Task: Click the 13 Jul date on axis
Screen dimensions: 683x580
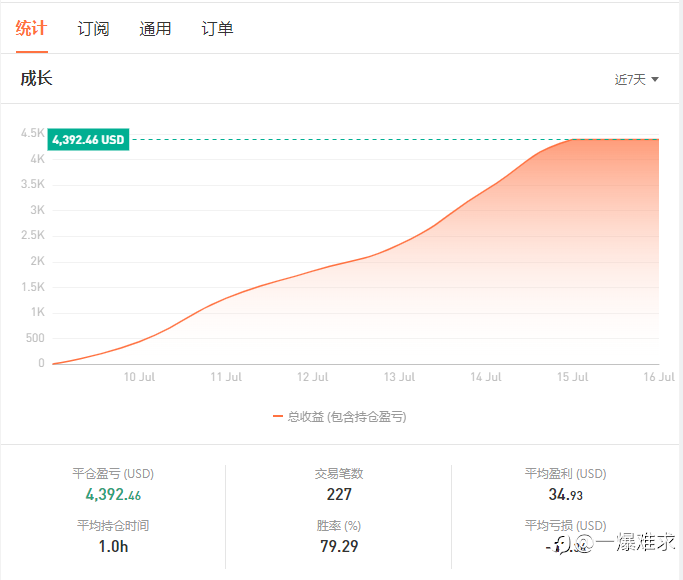Action: click(399, 377)
